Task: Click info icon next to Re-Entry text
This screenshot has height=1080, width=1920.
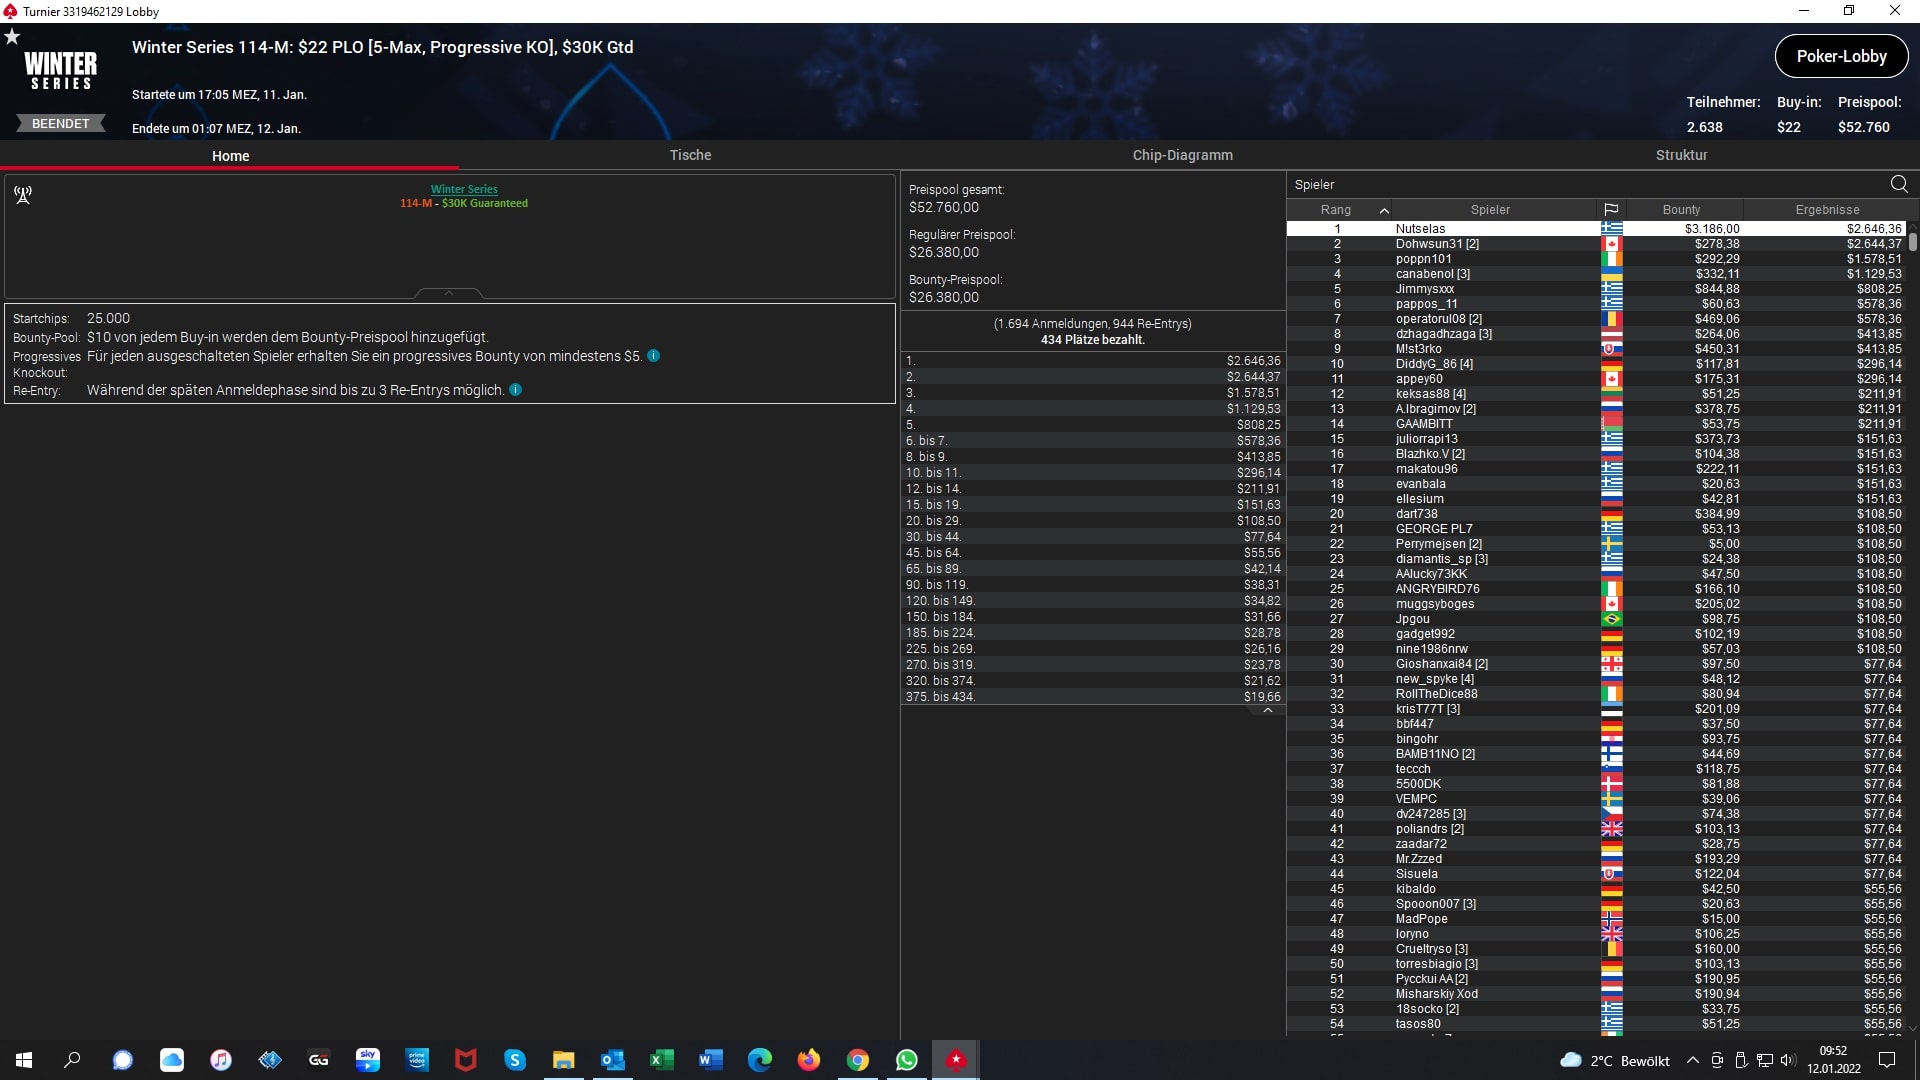Action: pyautogui.click(x=516, y=390)
